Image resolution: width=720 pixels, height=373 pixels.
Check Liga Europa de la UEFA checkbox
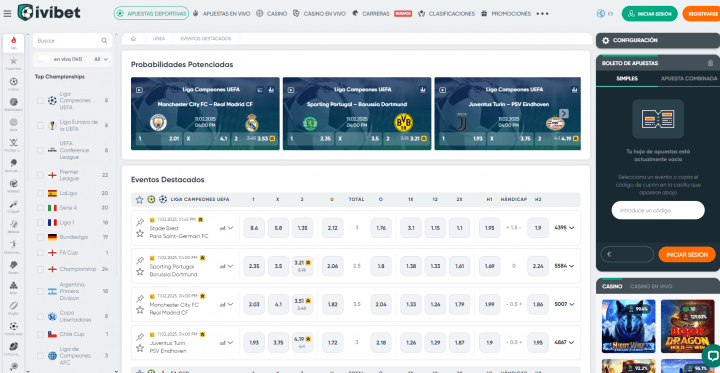(x=40, y=125)
